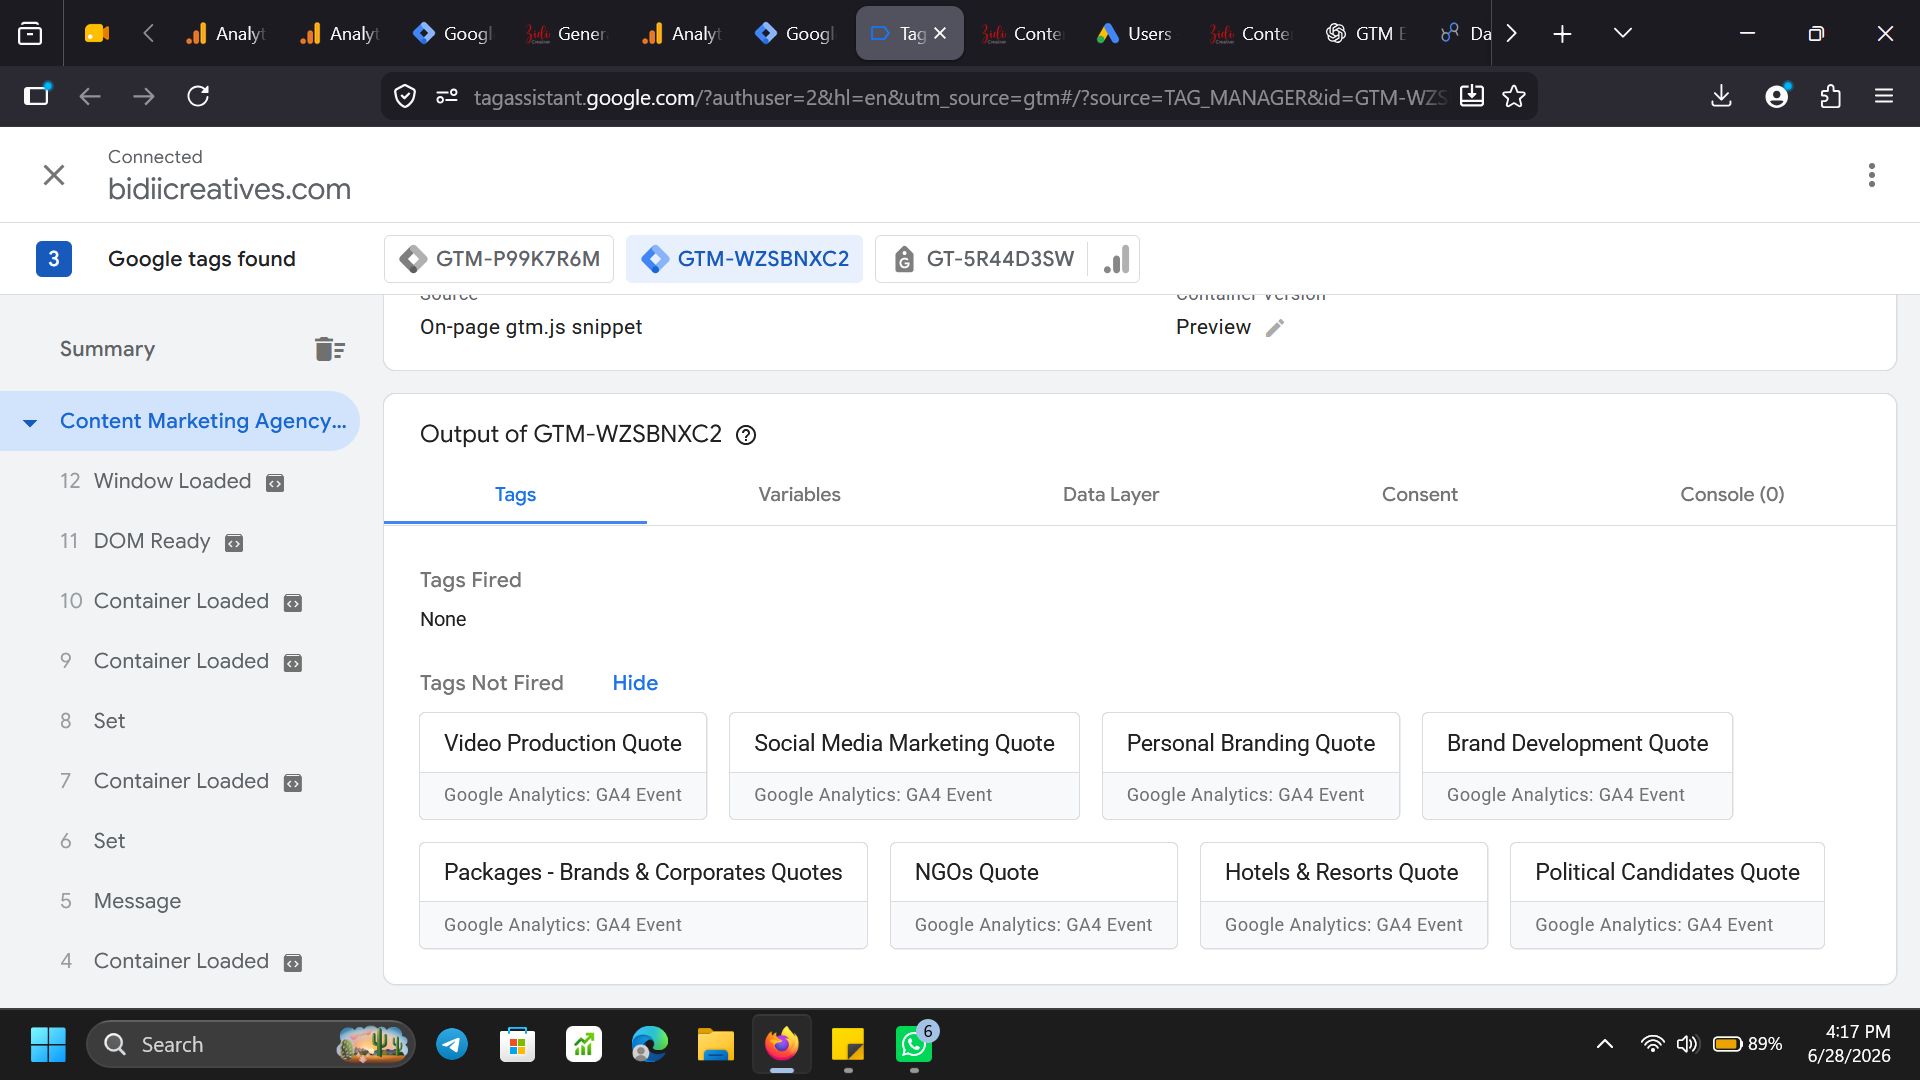The image size is (1920, 1080).
Task: Open the Political Candidates Quote tag
Action: pos(1667,896)
